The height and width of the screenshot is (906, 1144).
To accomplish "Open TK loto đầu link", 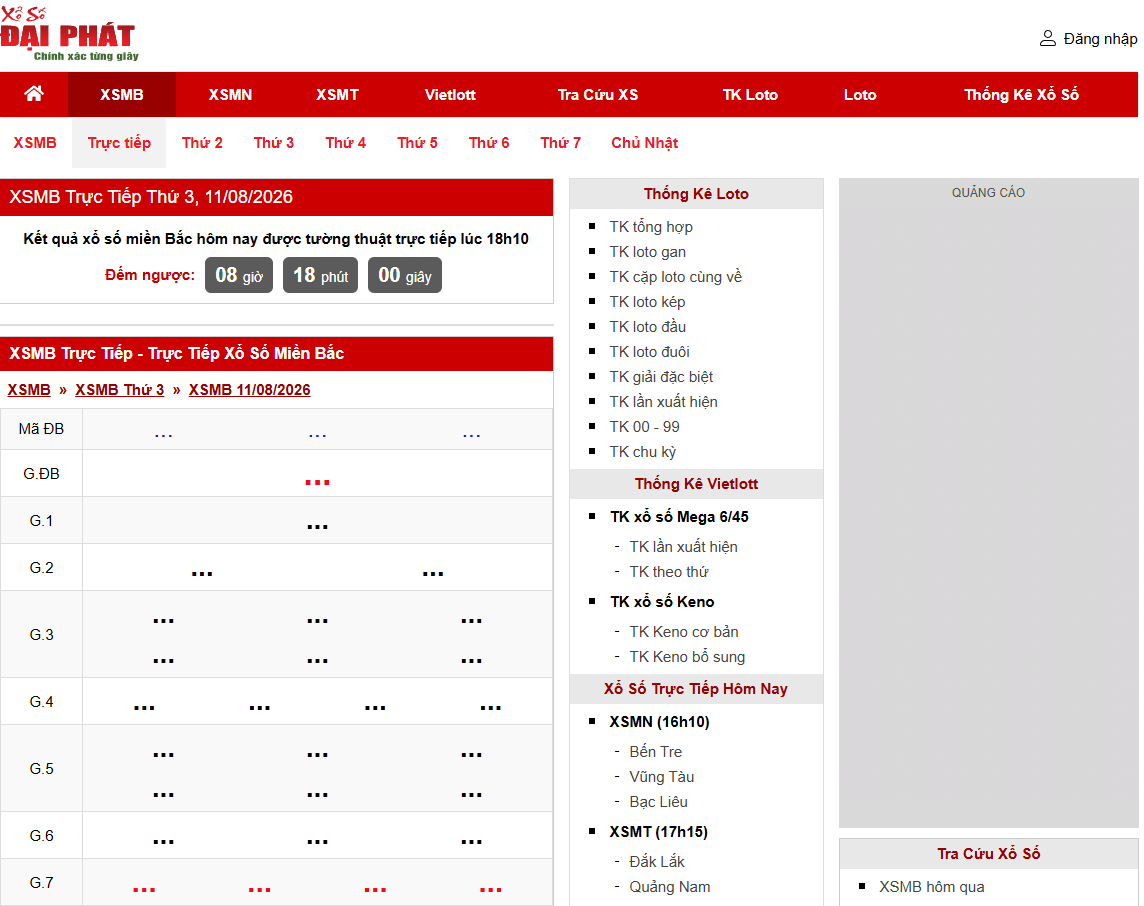I will (647, 327).
